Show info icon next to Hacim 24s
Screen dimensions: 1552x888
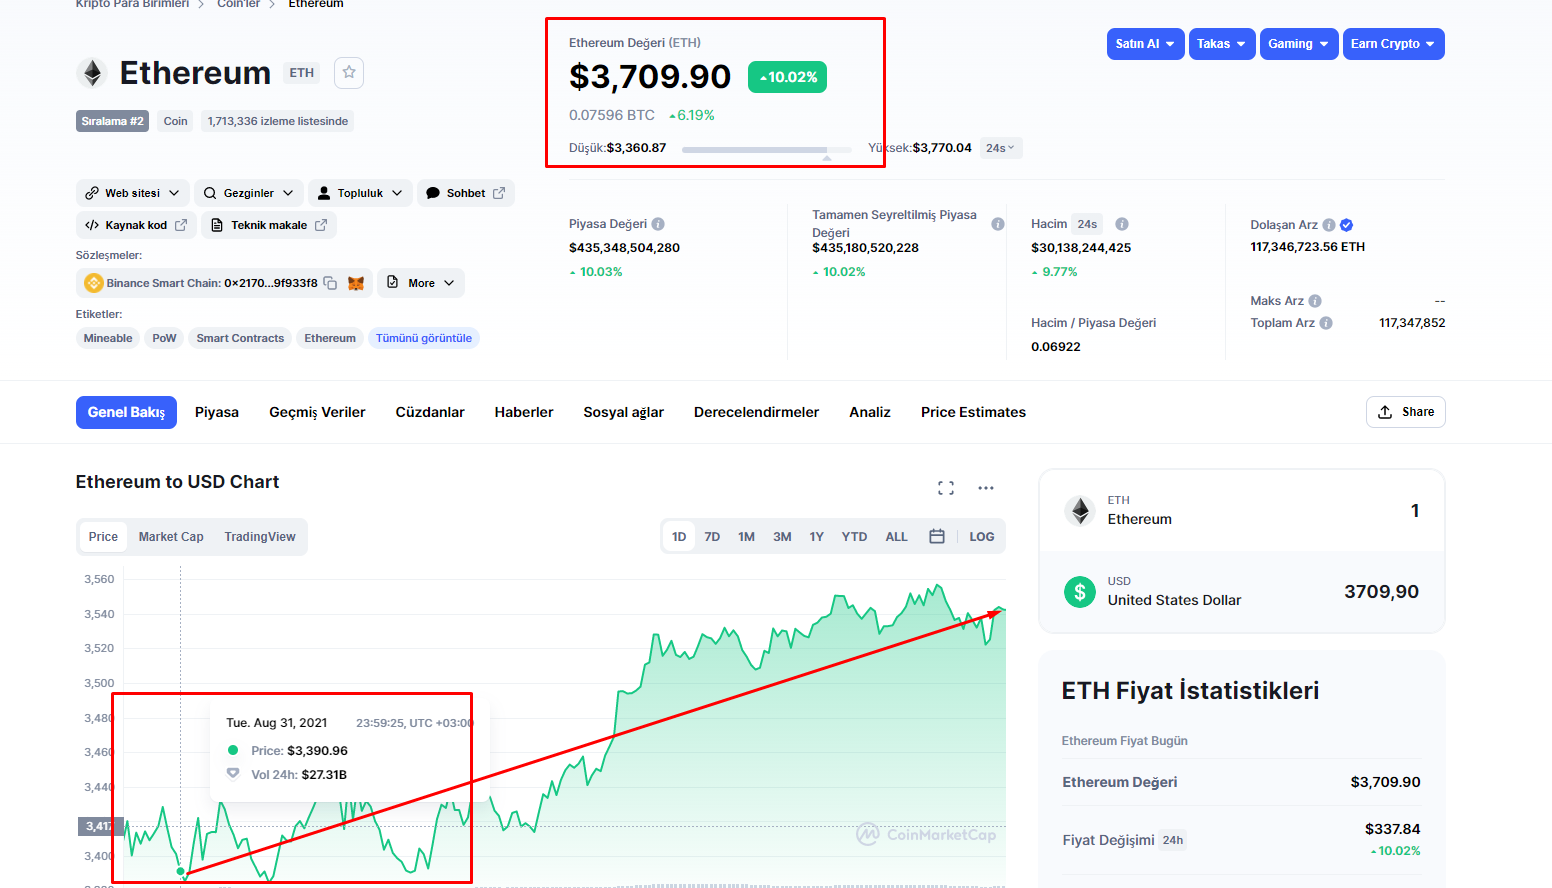tap(1122, 224)
